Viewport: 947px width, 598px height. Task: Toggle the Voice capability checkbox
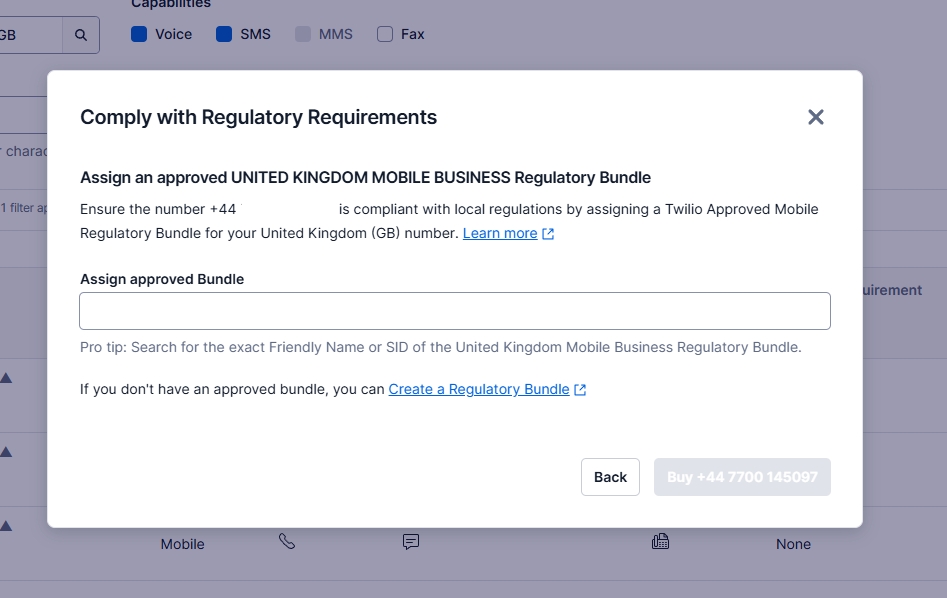pos(139,34)
